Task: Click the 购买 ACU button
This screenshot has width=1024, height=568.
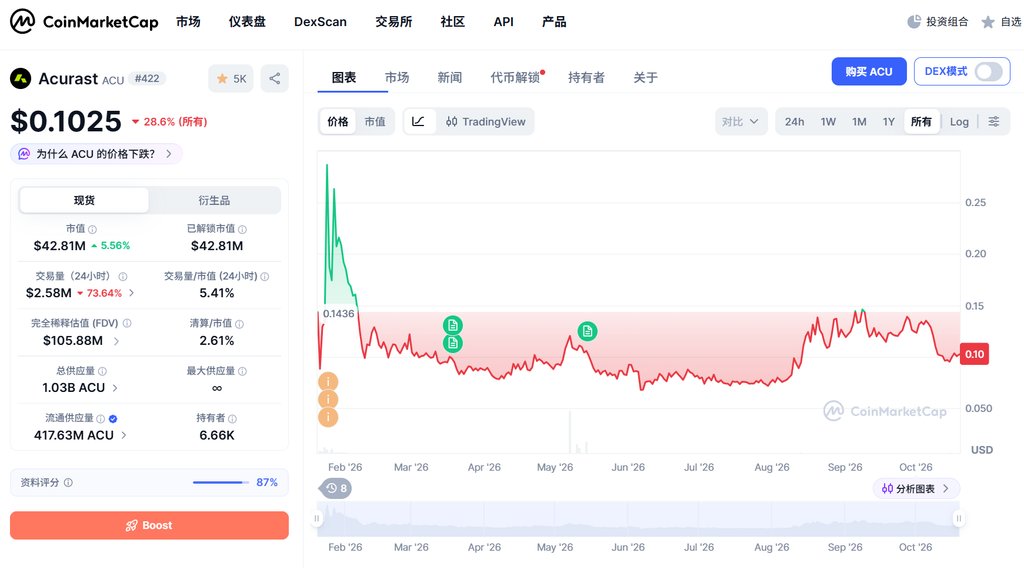Action: (869, 71)
